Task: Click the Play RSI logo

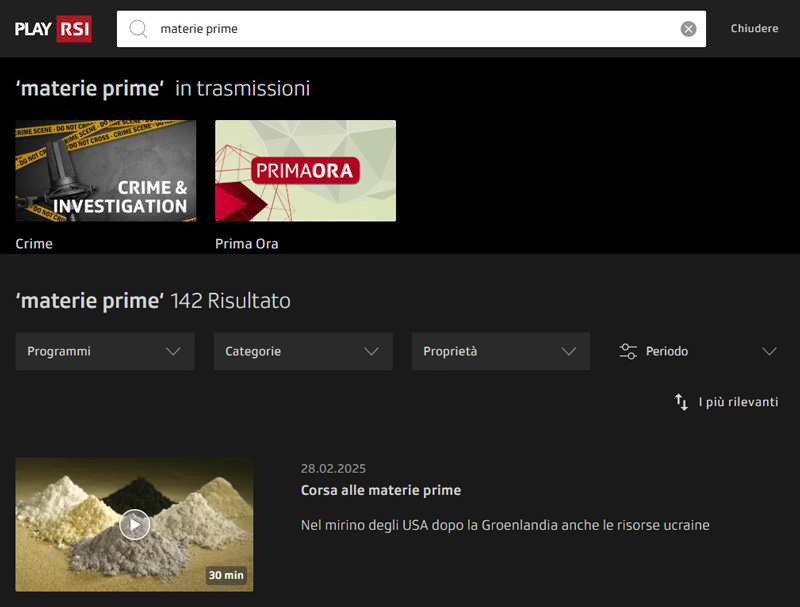Action: tap(53, 29)
